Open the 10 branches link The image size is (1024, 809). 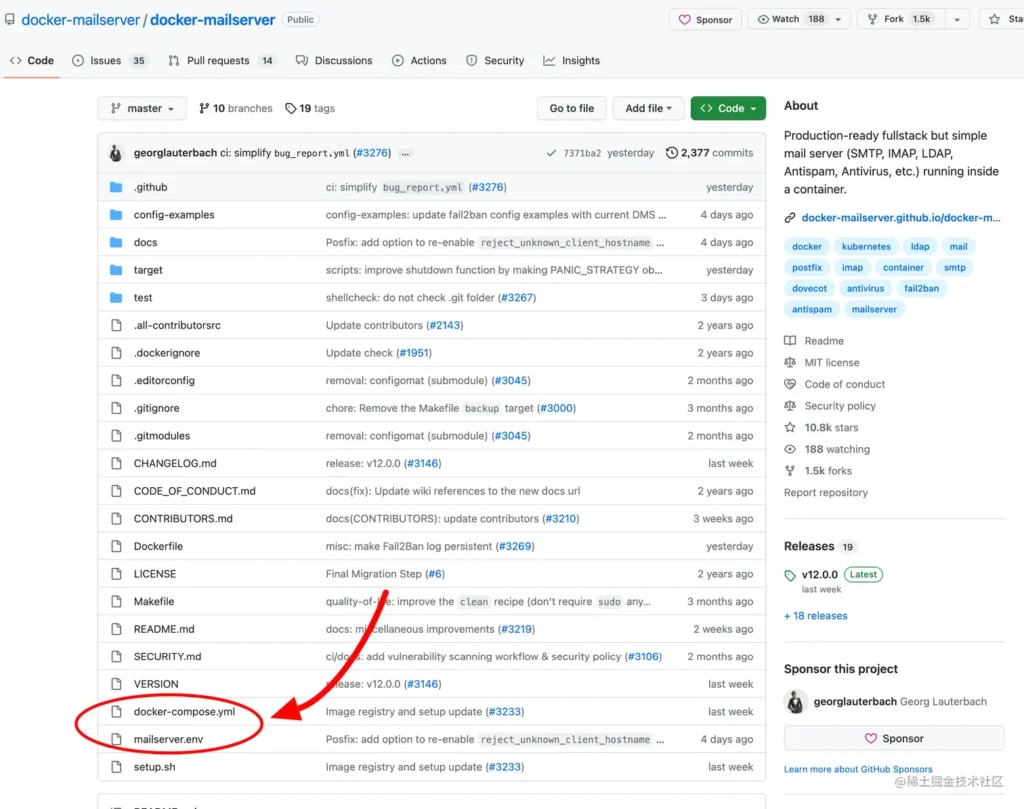tap(236, 108)
